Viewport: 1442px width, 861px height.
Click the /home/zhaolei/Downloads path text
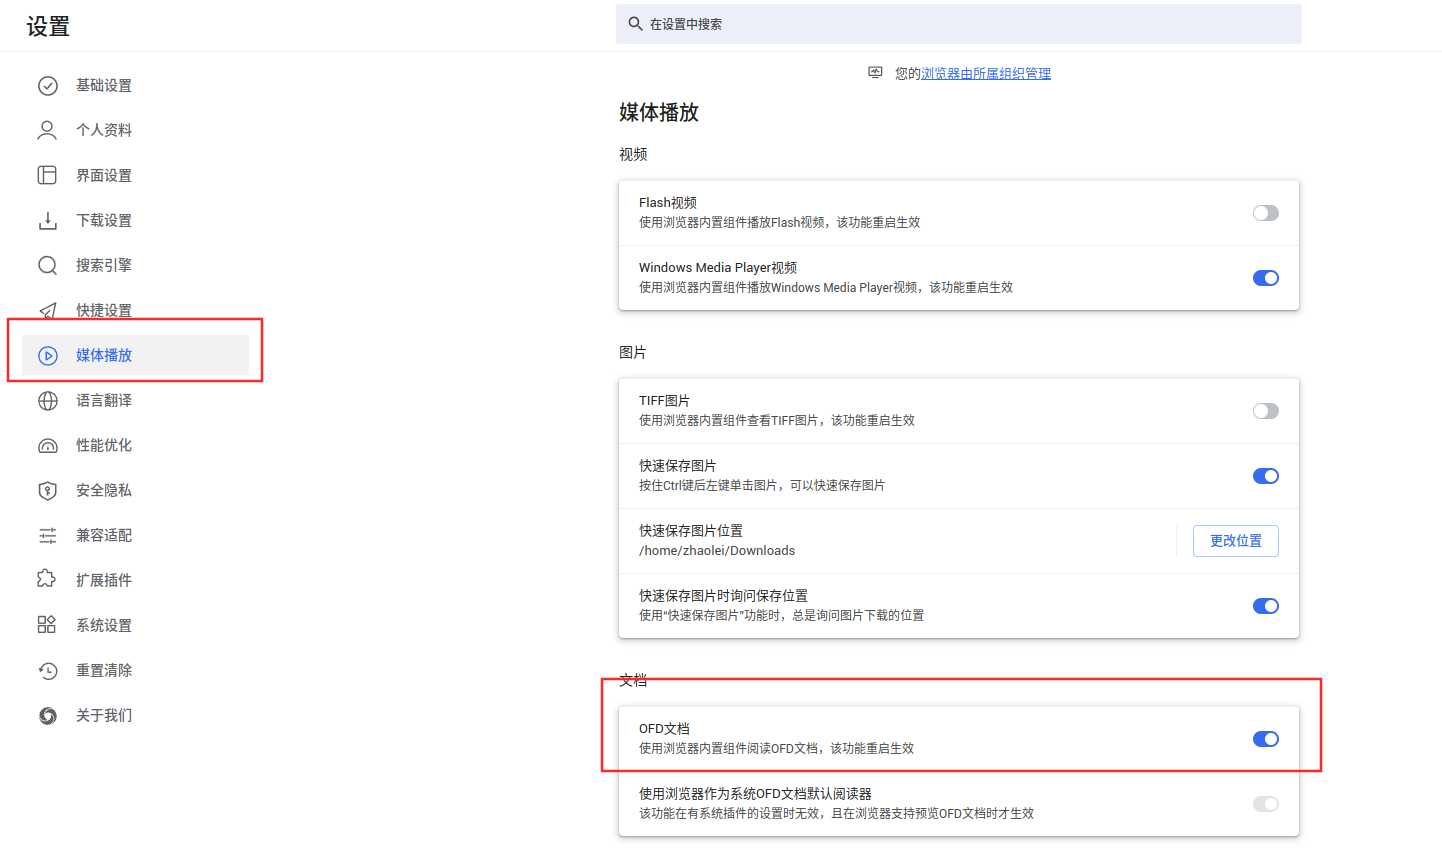[717, 551]
